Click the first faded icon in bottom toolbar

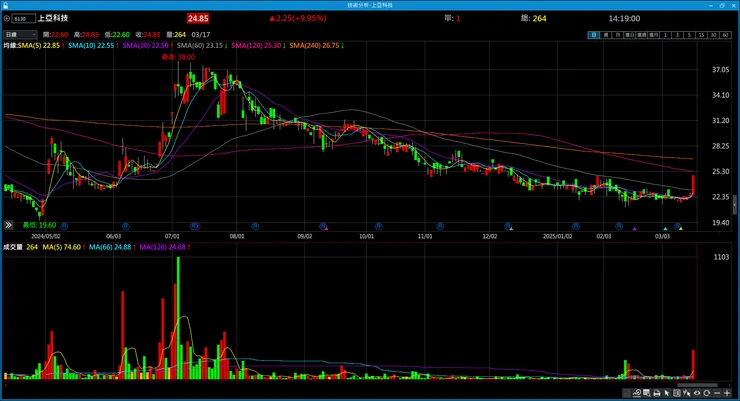[x=627, y=393]
